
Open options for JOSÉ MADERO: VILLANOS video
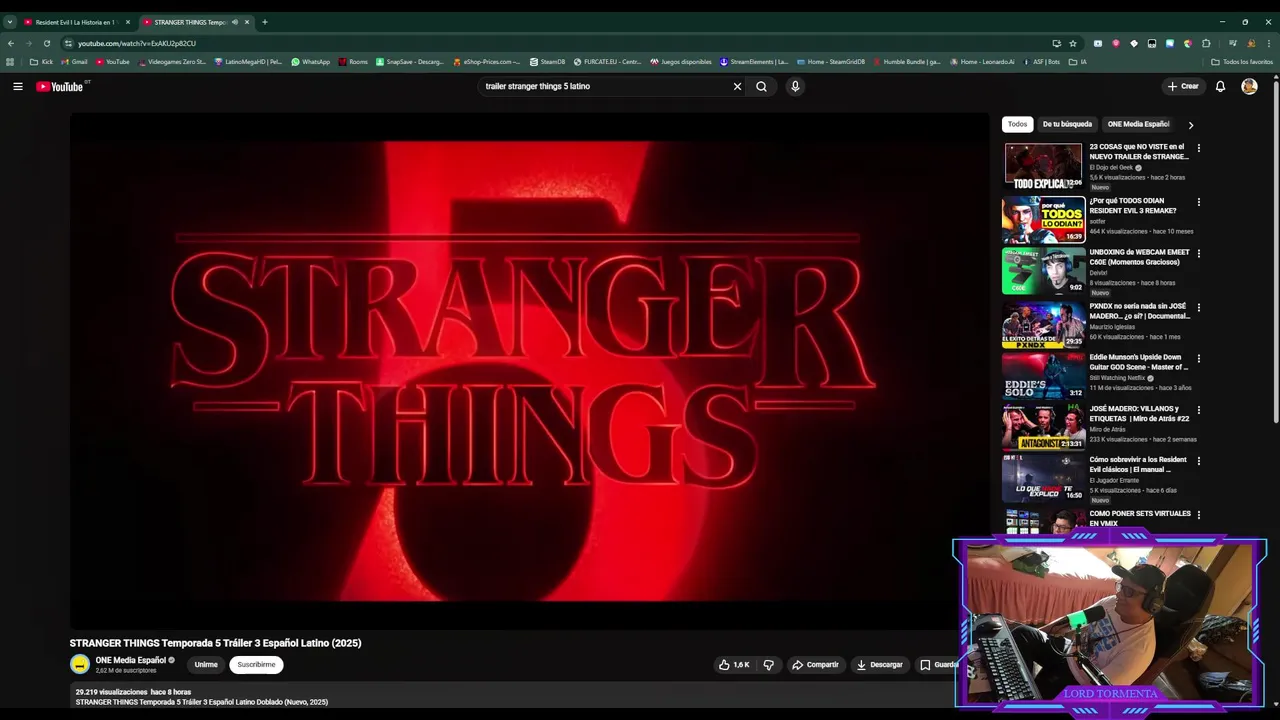pos(1198,410)
